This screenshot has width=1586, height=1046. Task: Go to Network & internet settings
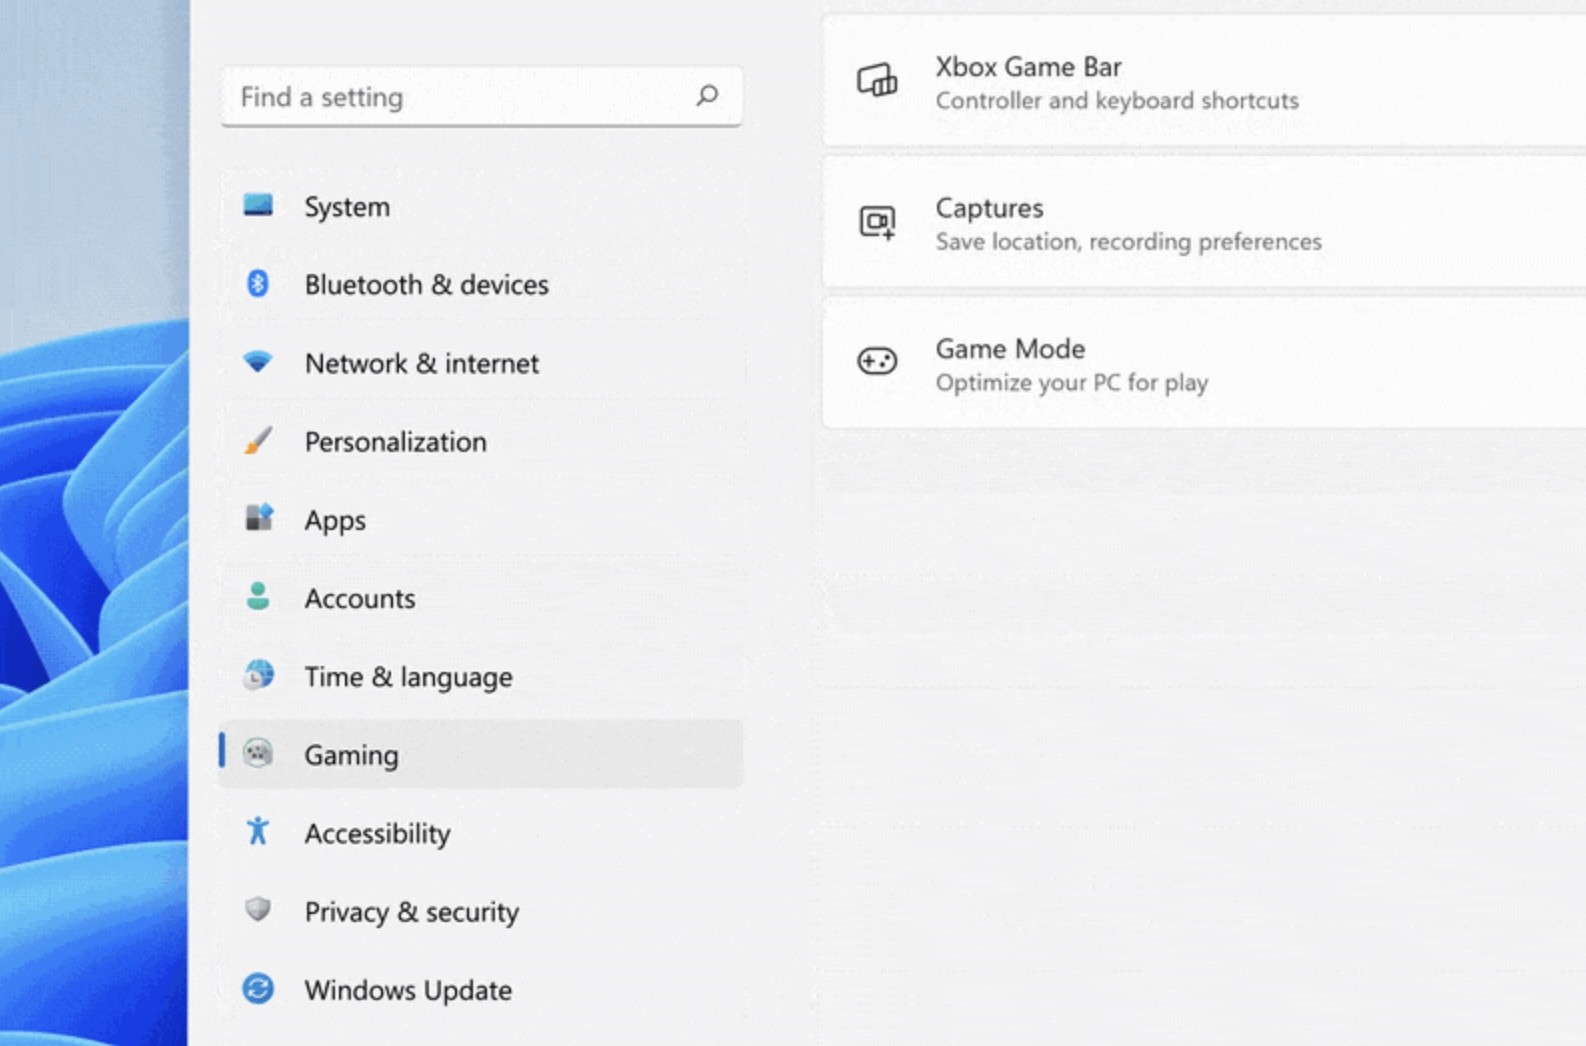[x=481, y=363]
